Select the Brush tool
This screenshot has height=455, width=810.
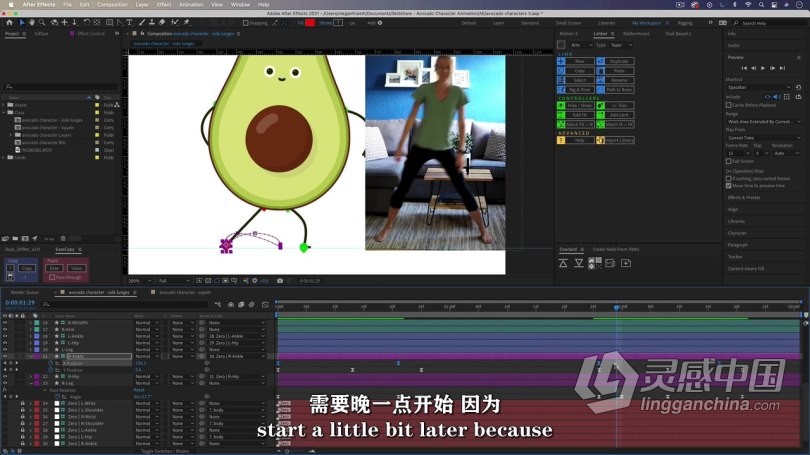[142, 23]
